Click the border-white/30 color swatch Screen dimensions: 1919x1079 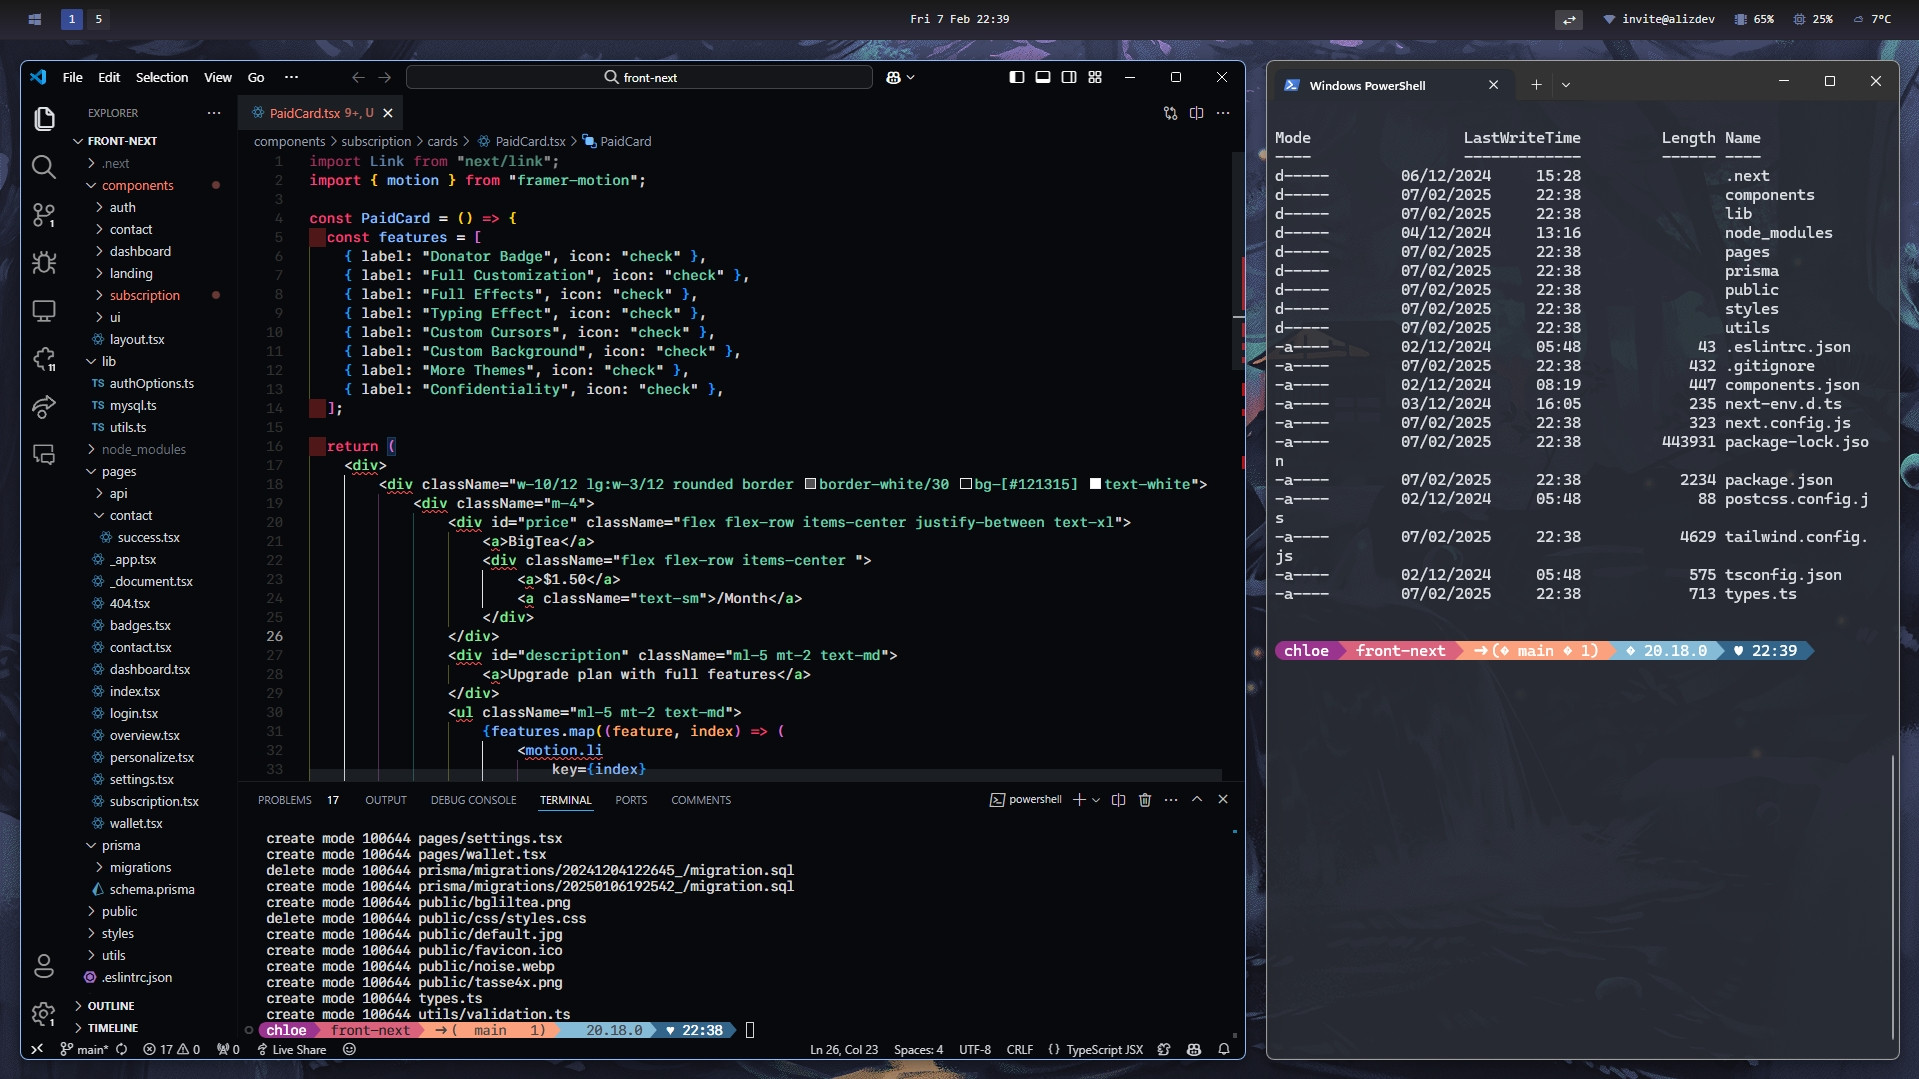(810, 484)
